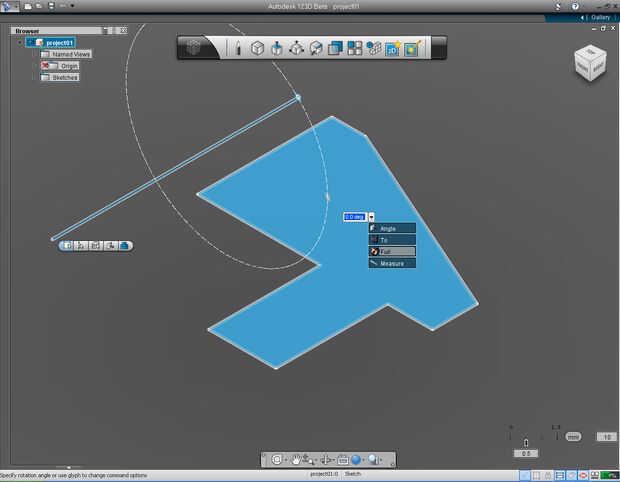Close the Browser panel
The width and height of the screenshot is (620, 482).
tap(124, 30)
